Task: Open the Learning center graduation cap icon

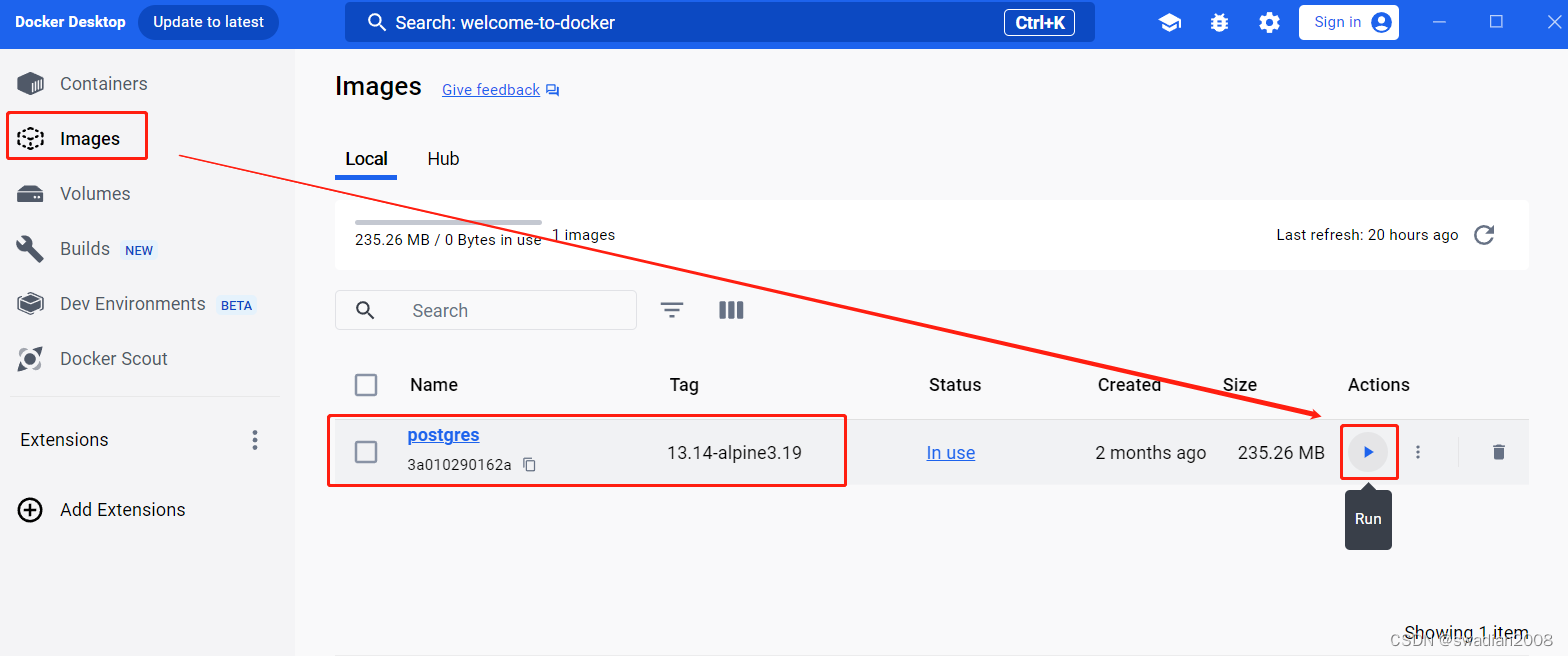Action: [1169, 22]
